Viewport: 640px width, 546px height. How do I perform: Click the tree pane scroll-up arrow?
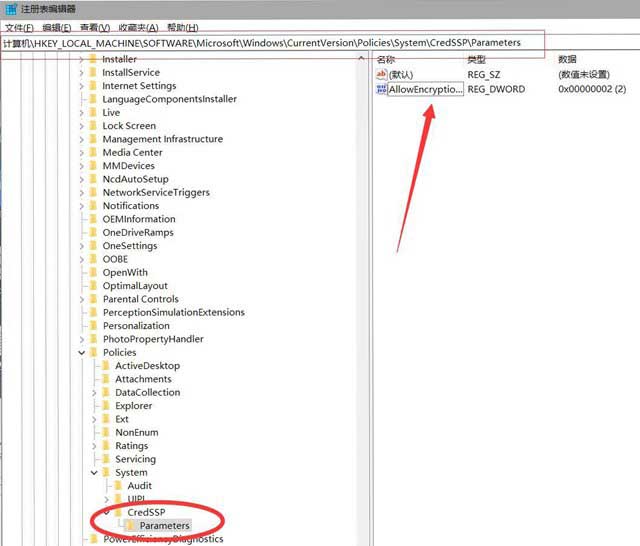(361, 59)
